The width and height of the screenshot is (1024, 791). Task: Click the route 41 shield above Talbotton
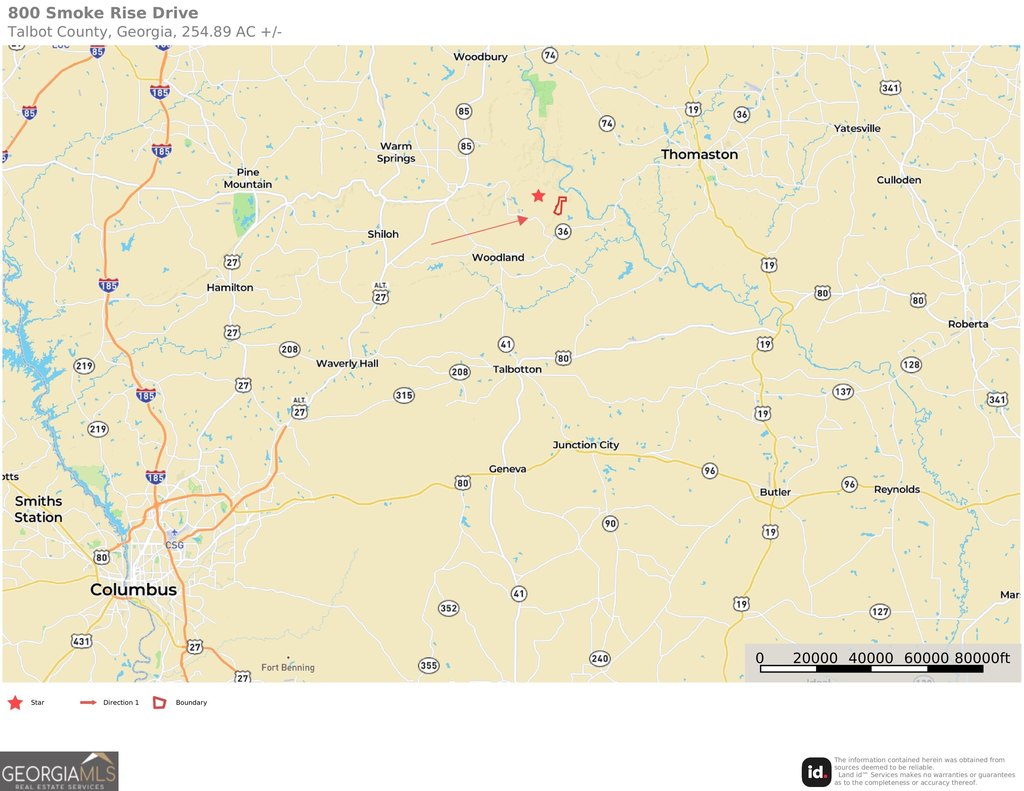506,344
